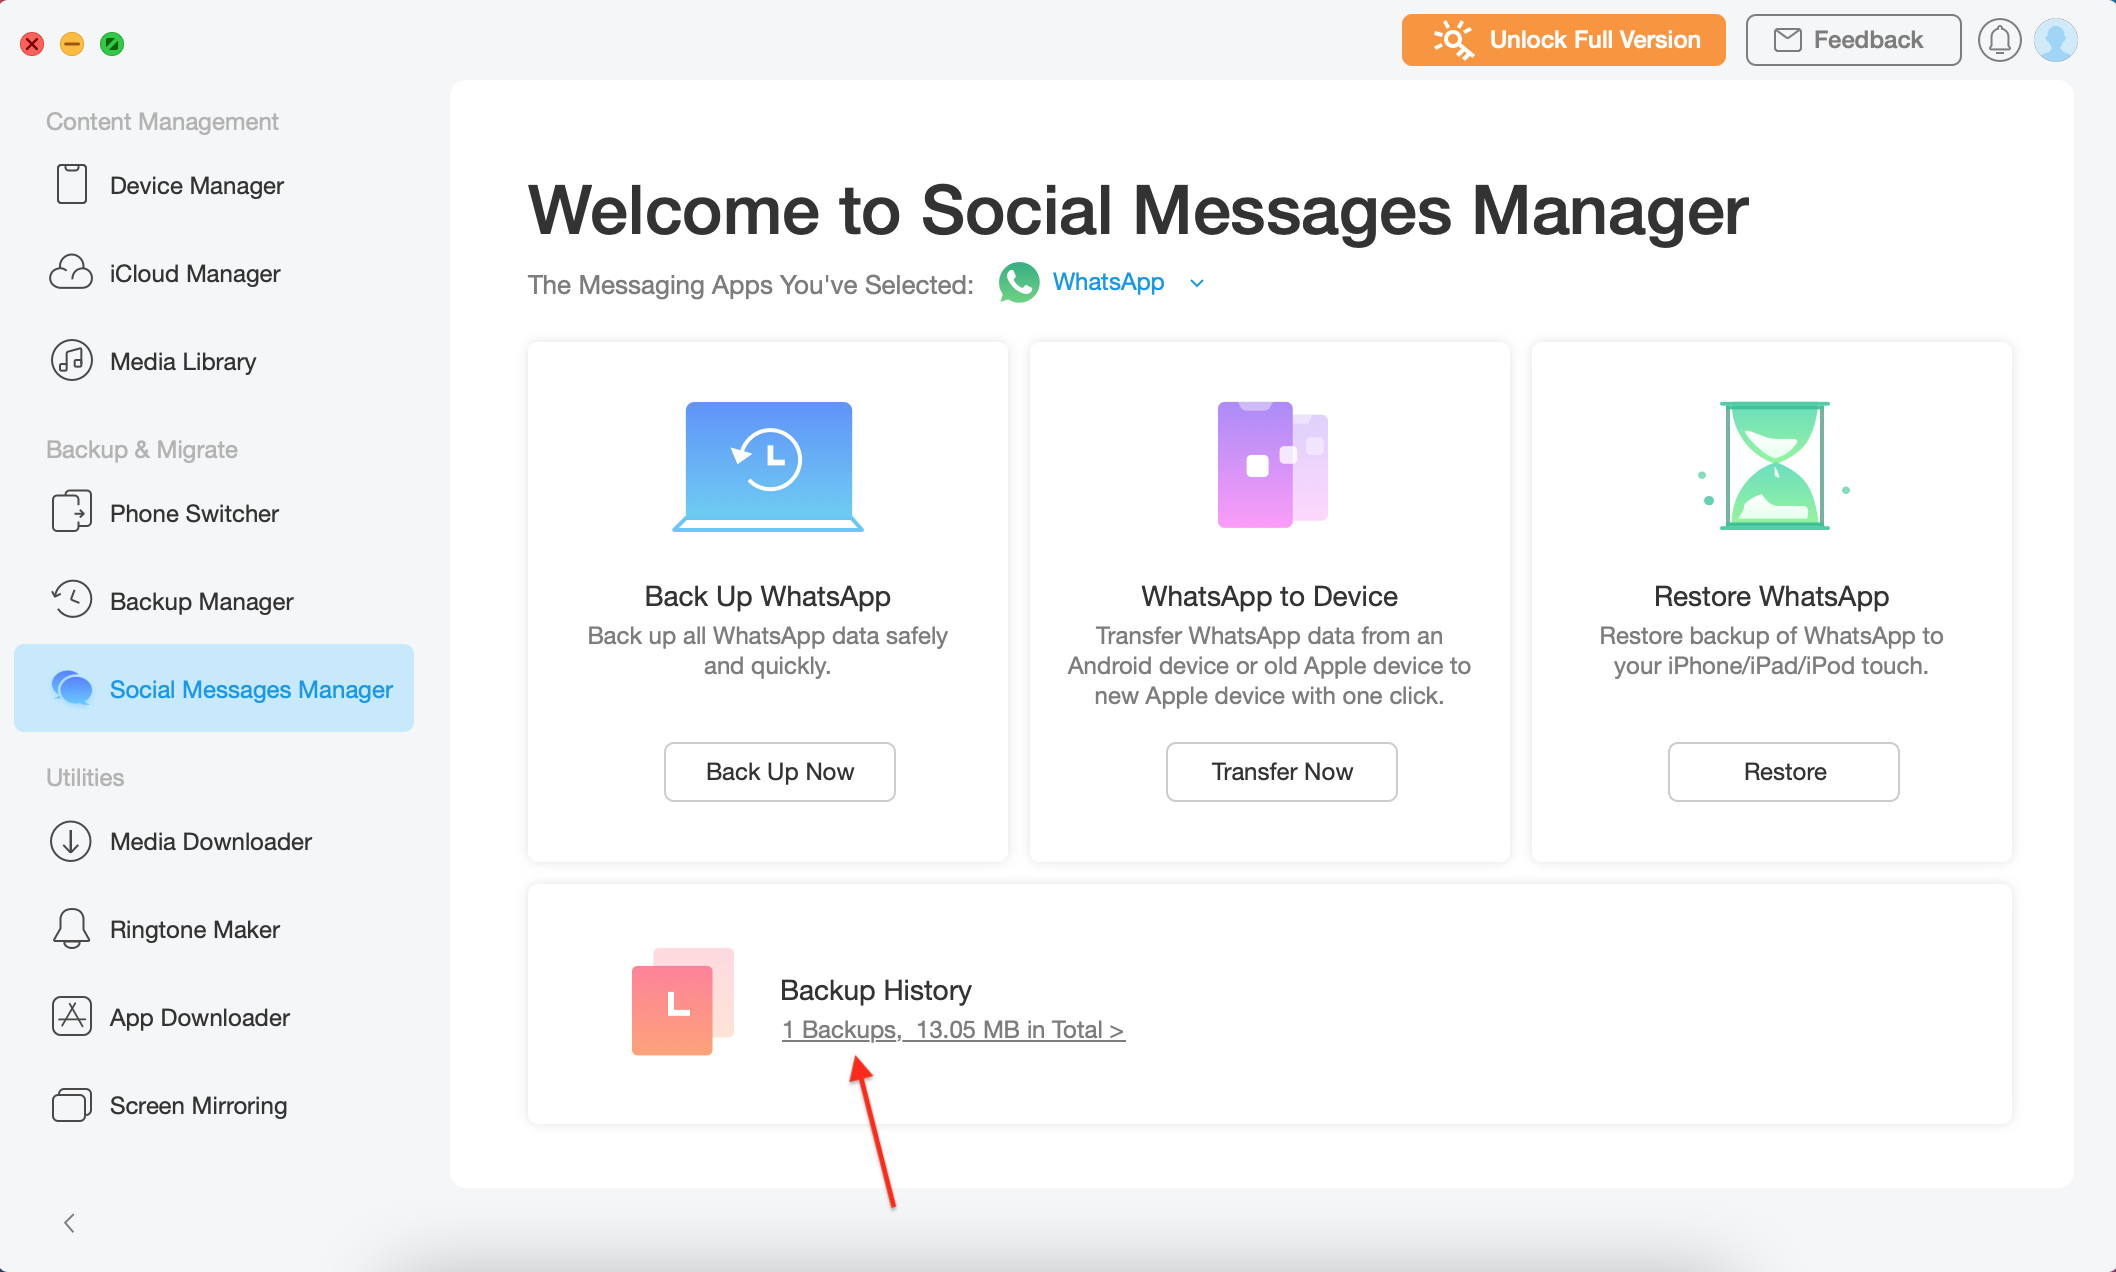Screen dimensions: 2116x1272
Task: Select WhatsApp in the messaging apps selector
Action: click(x=1107, y=283)
